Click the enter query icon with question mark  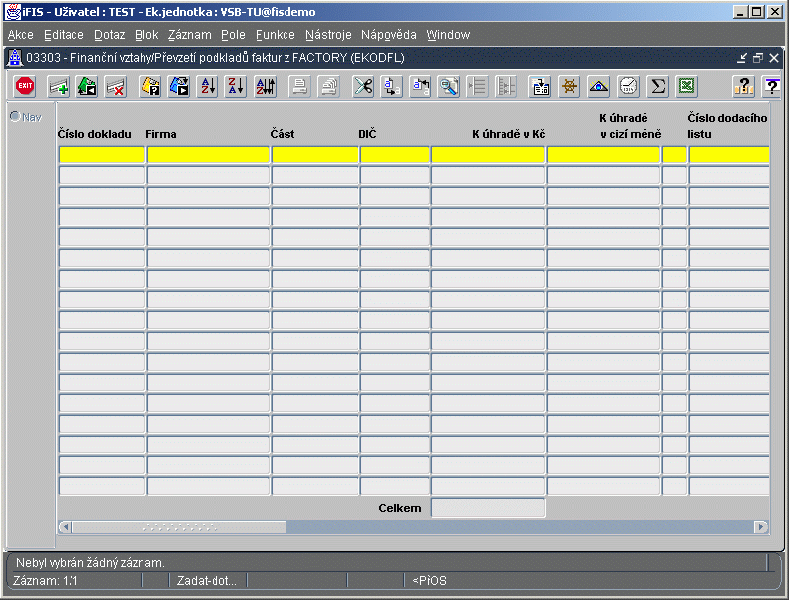pos(150,87)
